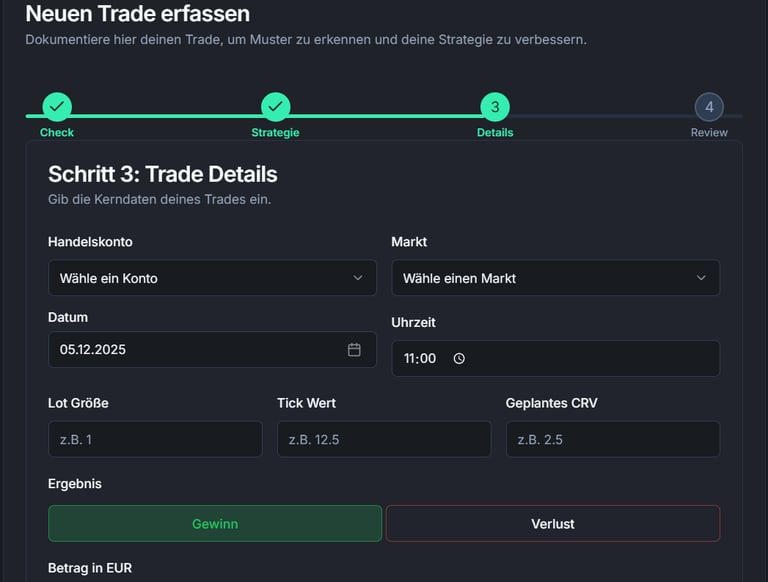This screenshot has width=768, height=582.
Task: Click the Geplantes CRV input field
Action: tap(612, 439)
